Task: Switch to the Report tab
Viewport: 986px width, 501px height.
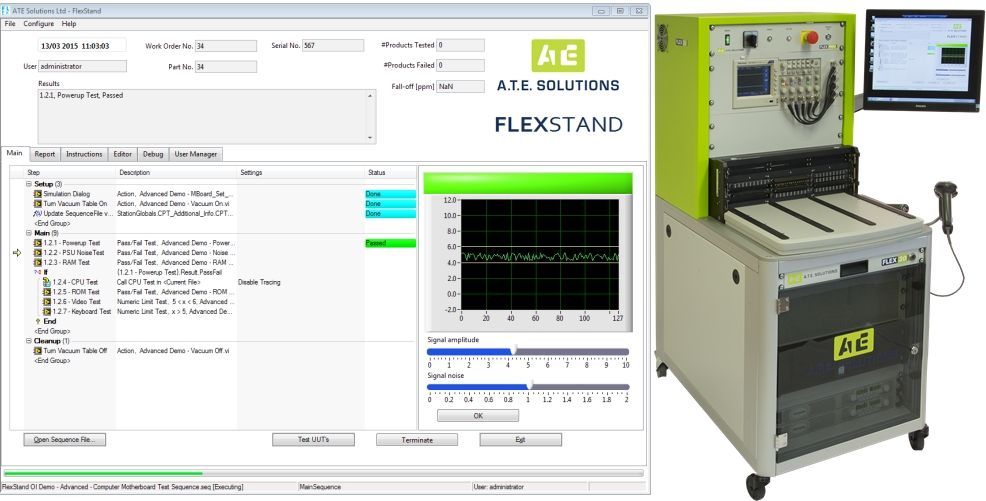Action: [x=45, y=154]
